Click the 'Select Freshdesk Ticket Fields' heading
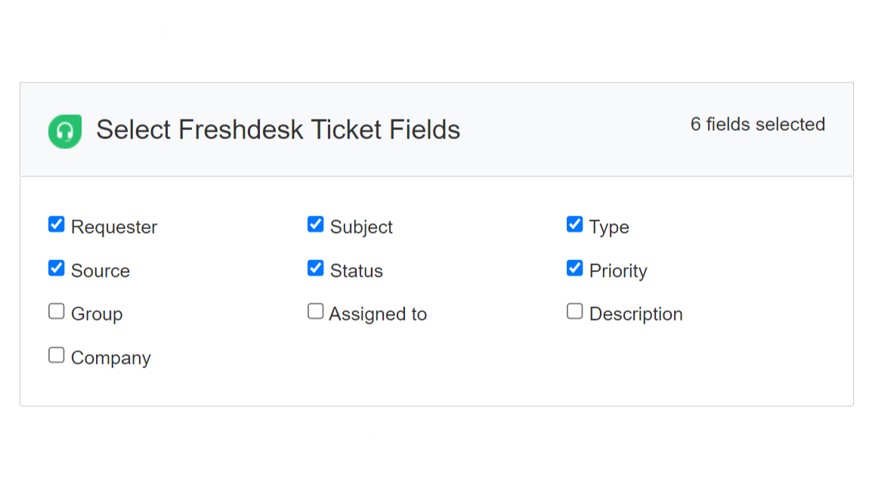This screenshot has height=496, width=872. click(x=278, y=130)
